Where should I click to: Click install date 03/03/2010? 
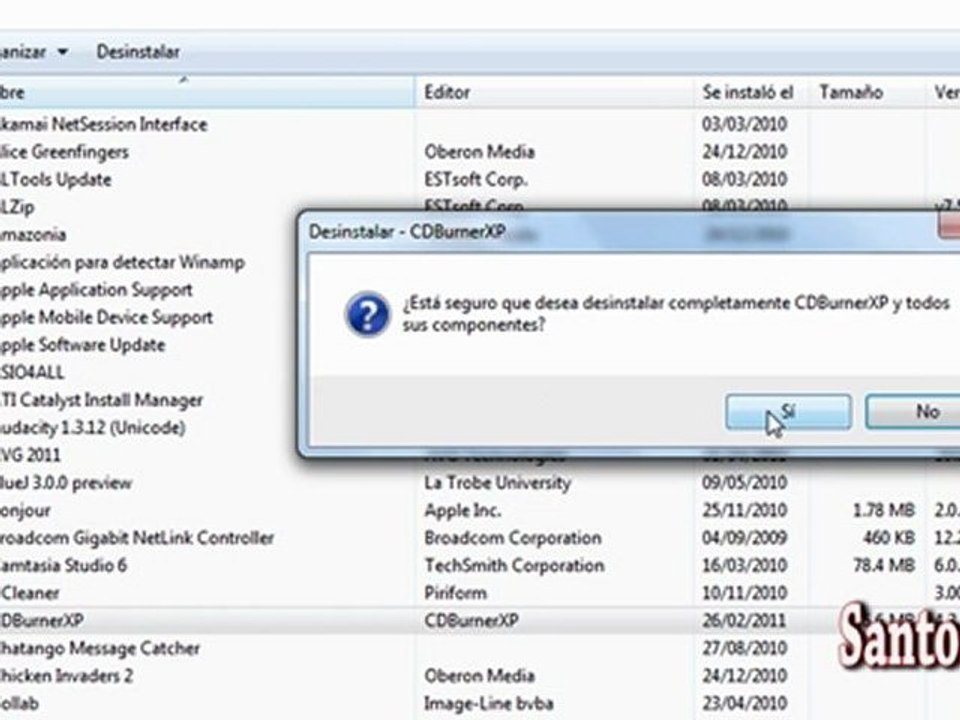[x=744, y=124]
